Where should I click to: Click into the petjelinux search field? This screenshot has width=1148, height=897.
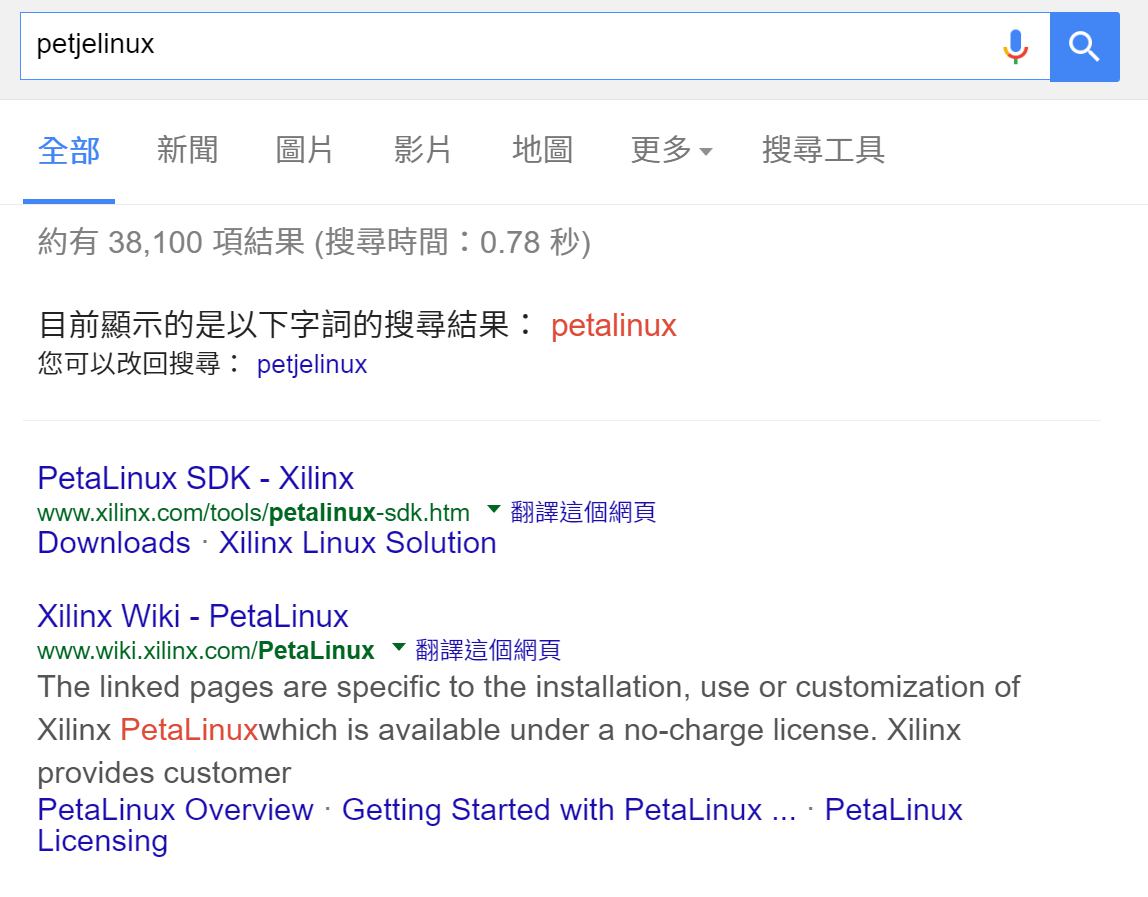coord(500,46)
